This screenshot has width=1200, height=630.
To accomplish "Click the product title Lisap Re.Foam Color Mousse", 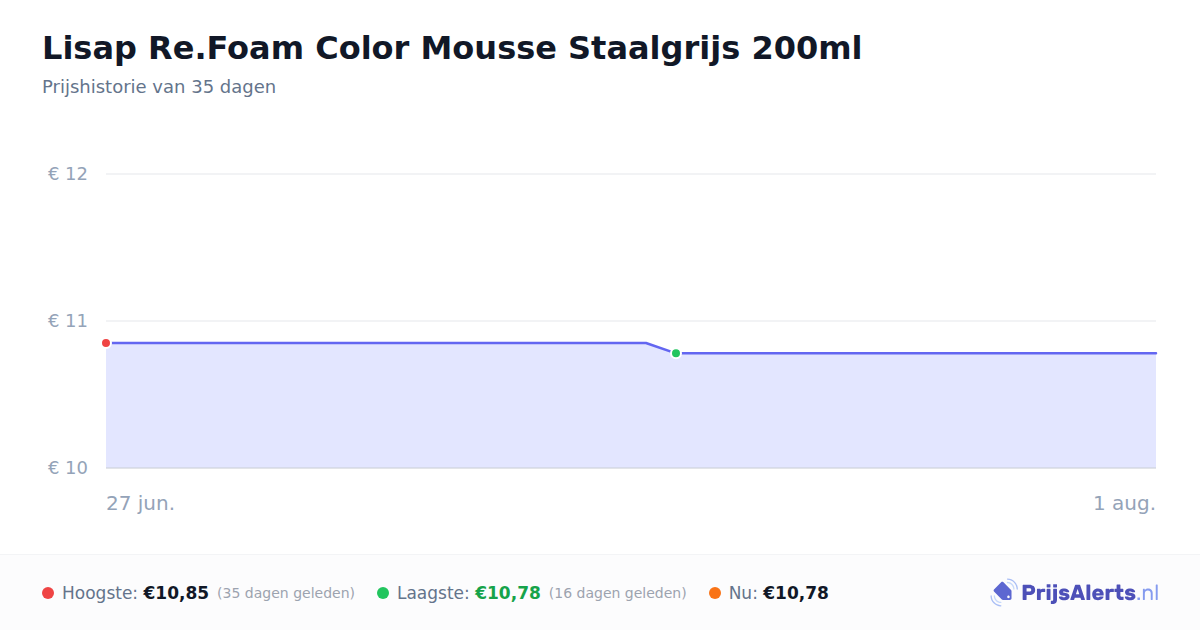I will (451, 48).
